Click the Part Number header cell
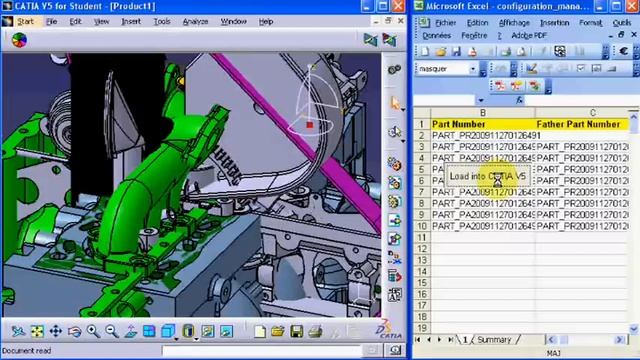 click(483, 124)
